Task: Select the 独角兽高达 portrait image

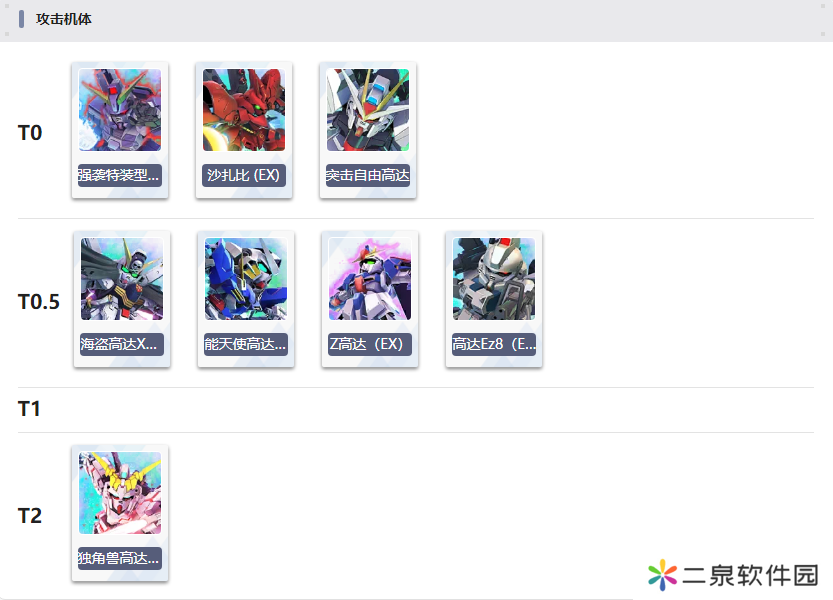Action: pos(120,493)
